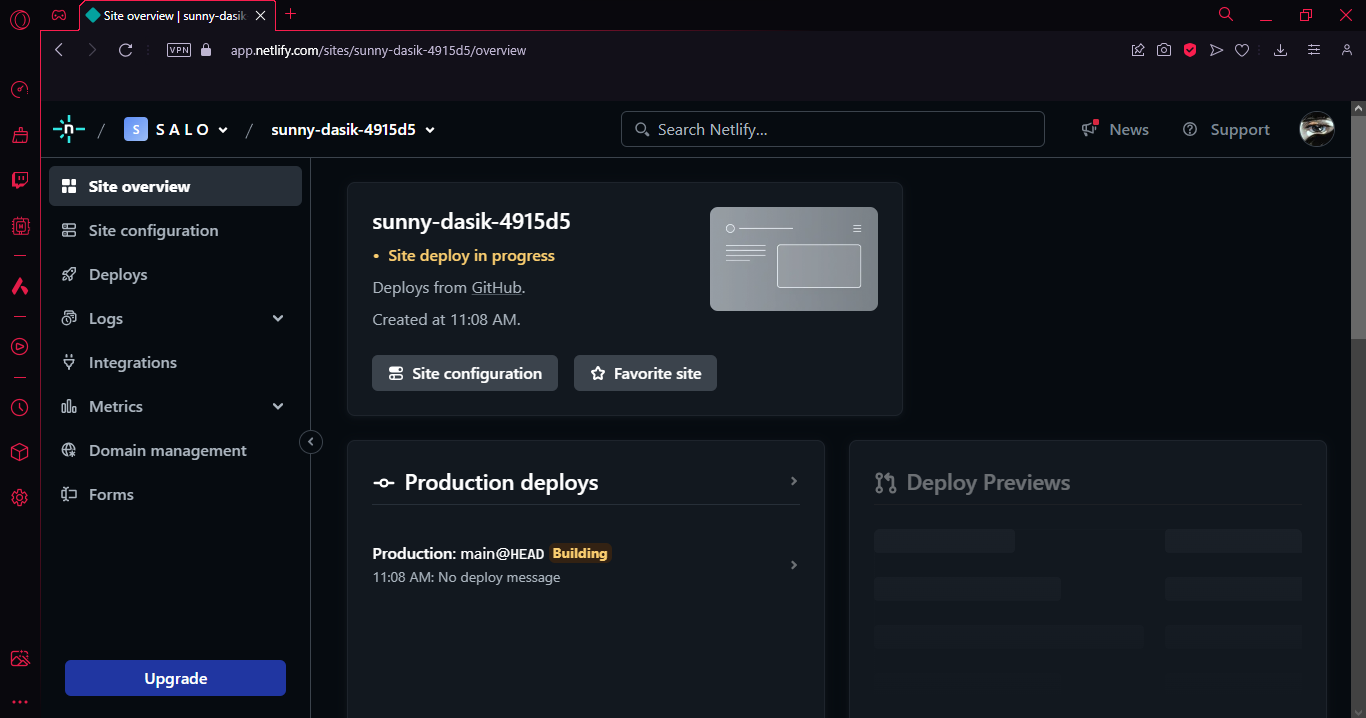Click the browser search tabs magnifier
Viewport: 1366px width, 718px height.
[x=1226, y=14]
